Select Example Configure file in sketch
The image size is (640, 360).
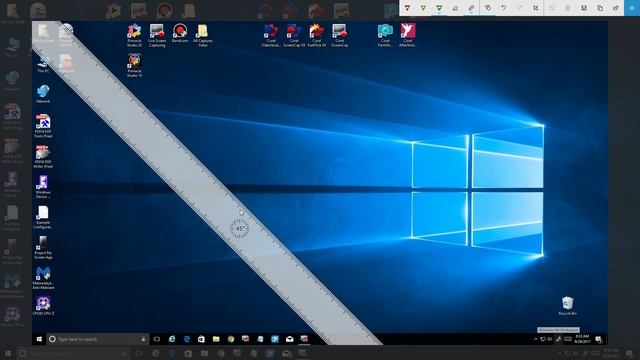coord(43,217)
